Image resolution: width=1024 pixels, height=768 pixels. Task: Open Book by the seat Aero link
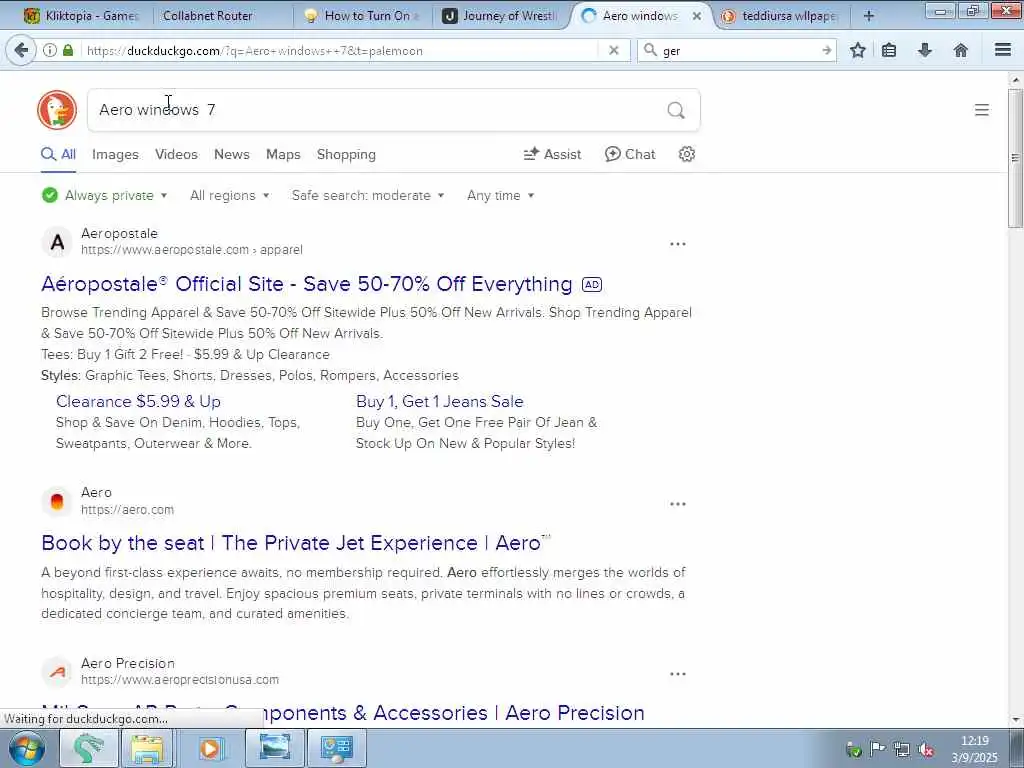[x=295, y=543]
